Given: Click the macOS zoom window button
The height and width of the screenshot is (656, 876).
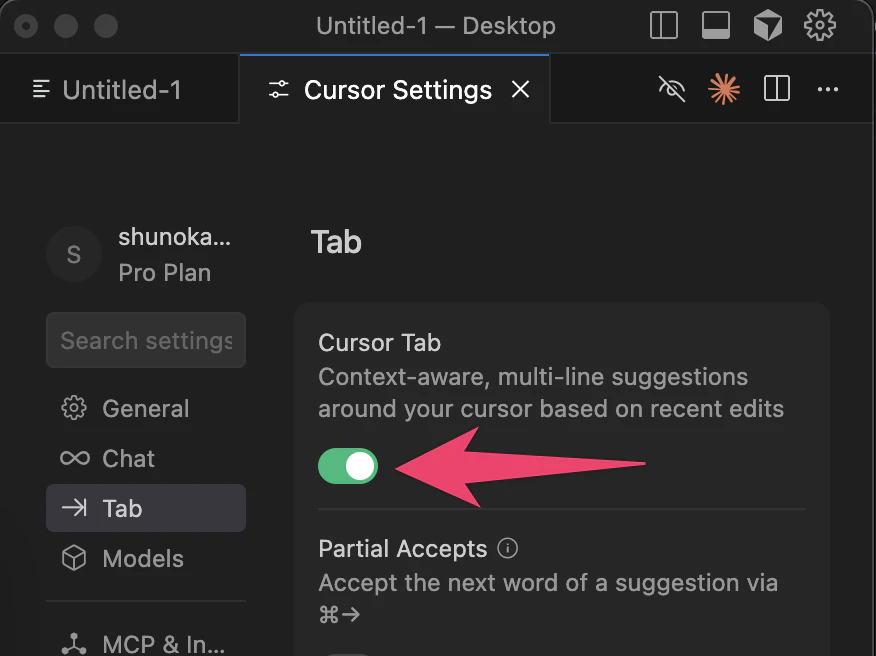Looking at the screenshot, I should (x=106, y=26).
